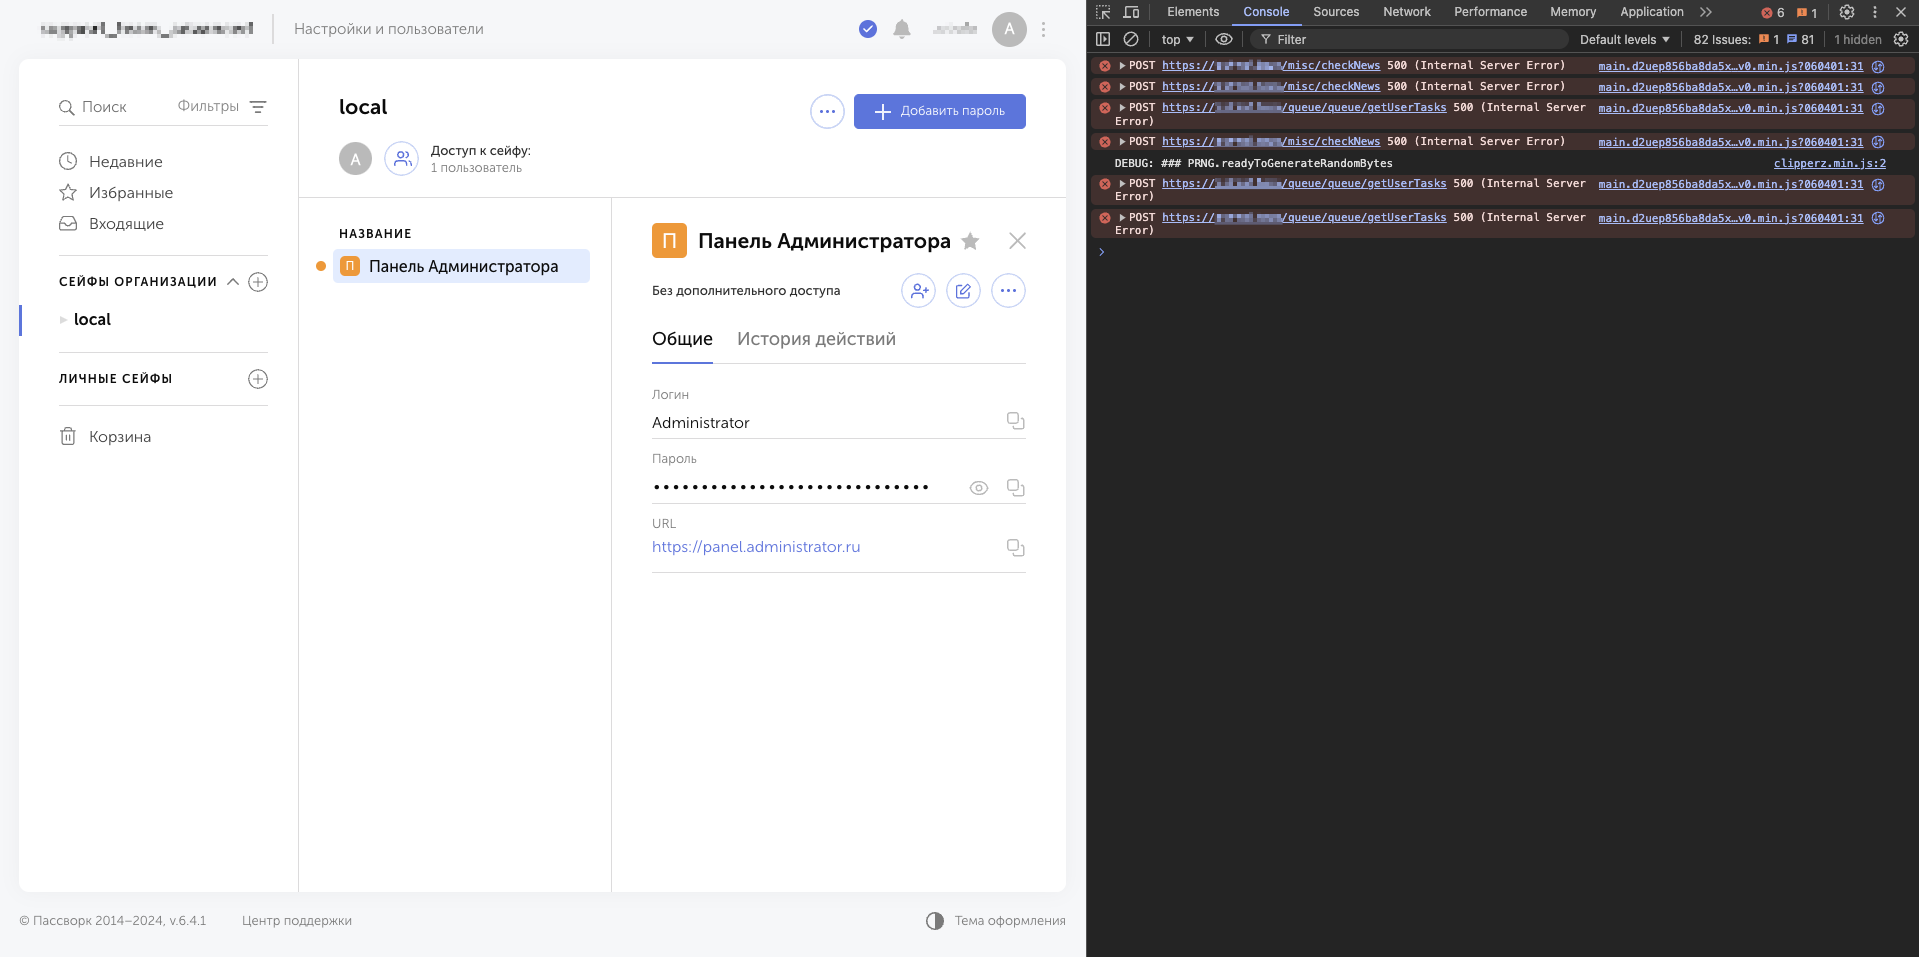Viewport: 1919px width, 957px height.
Task: Switch to the Memory tab
Action: point(1573,12)
